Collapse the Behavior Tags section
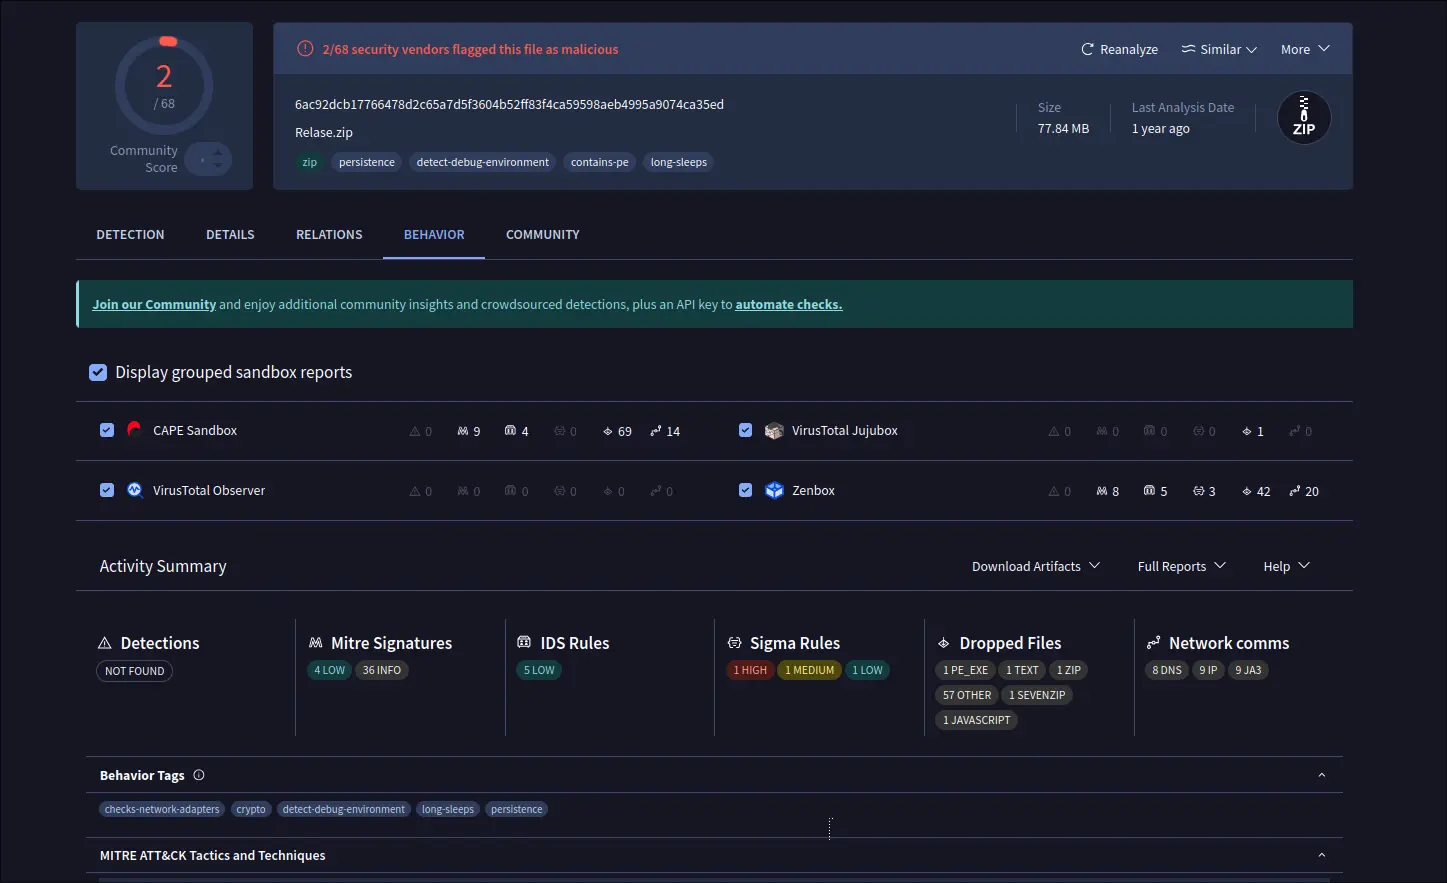The image size is (1447, 883). coord(1321,775)
